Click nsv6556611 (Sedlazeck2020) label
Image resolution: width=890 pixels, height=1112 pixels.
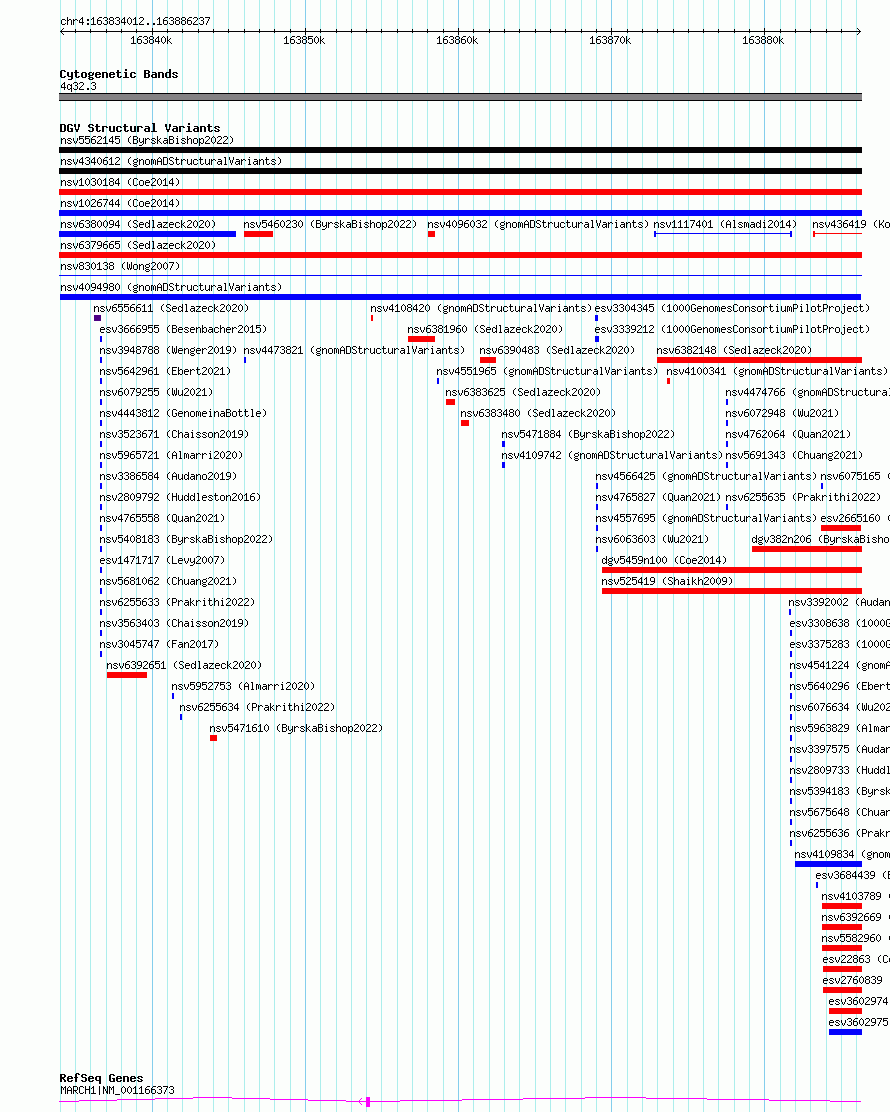(x=171, y=308)
